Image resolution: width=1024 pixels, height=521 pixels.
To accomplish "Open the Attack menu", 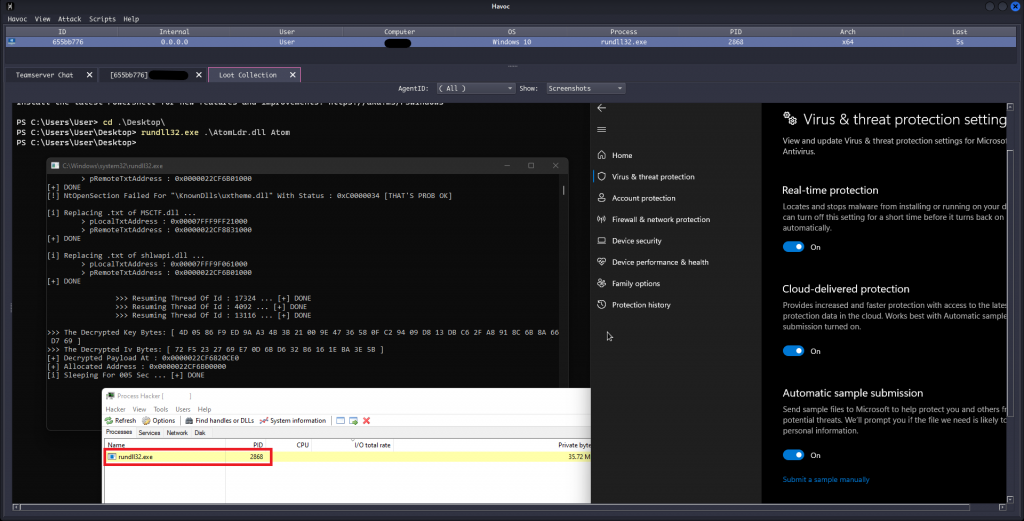I will (x=69, y=19).
